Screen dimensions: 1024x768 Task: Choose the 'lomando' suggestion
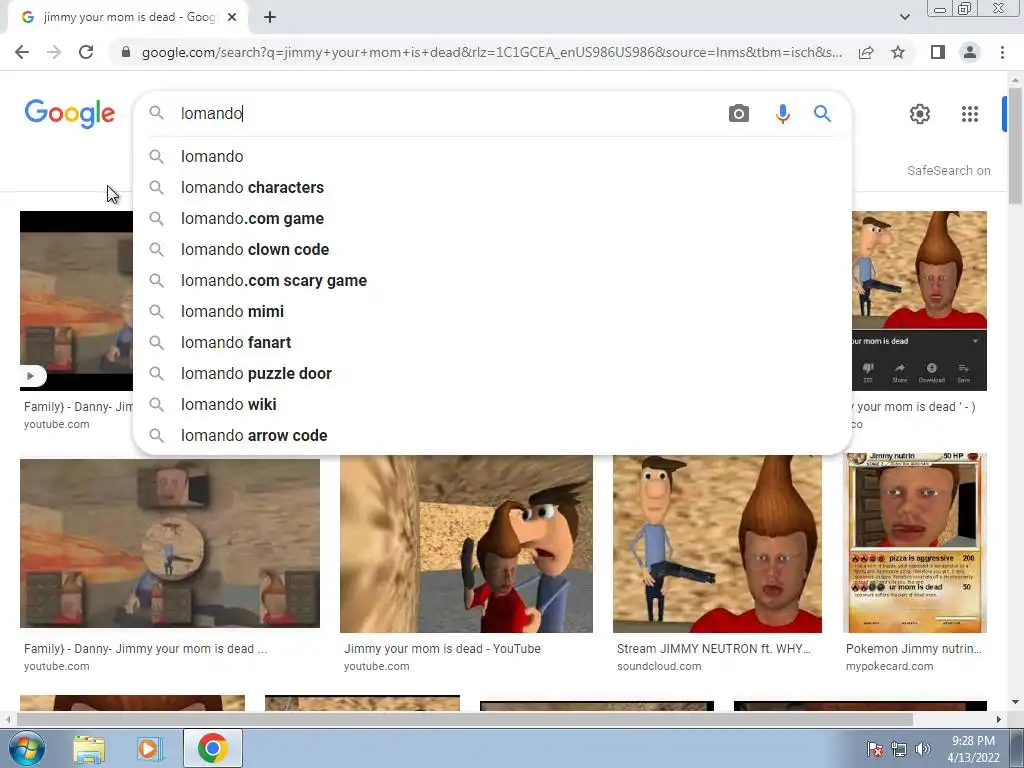[x=492, y=157]
